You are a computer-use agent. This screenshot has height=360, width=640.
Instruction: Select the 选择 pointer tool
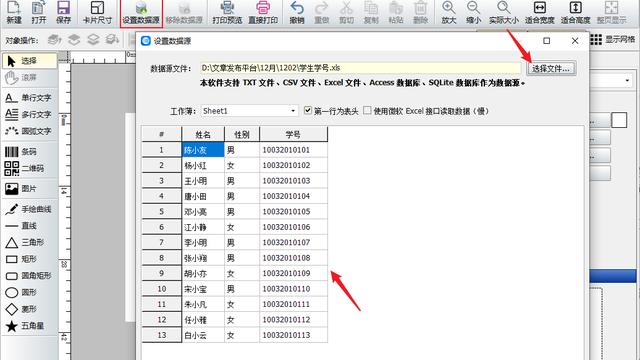tap(30, 61)
